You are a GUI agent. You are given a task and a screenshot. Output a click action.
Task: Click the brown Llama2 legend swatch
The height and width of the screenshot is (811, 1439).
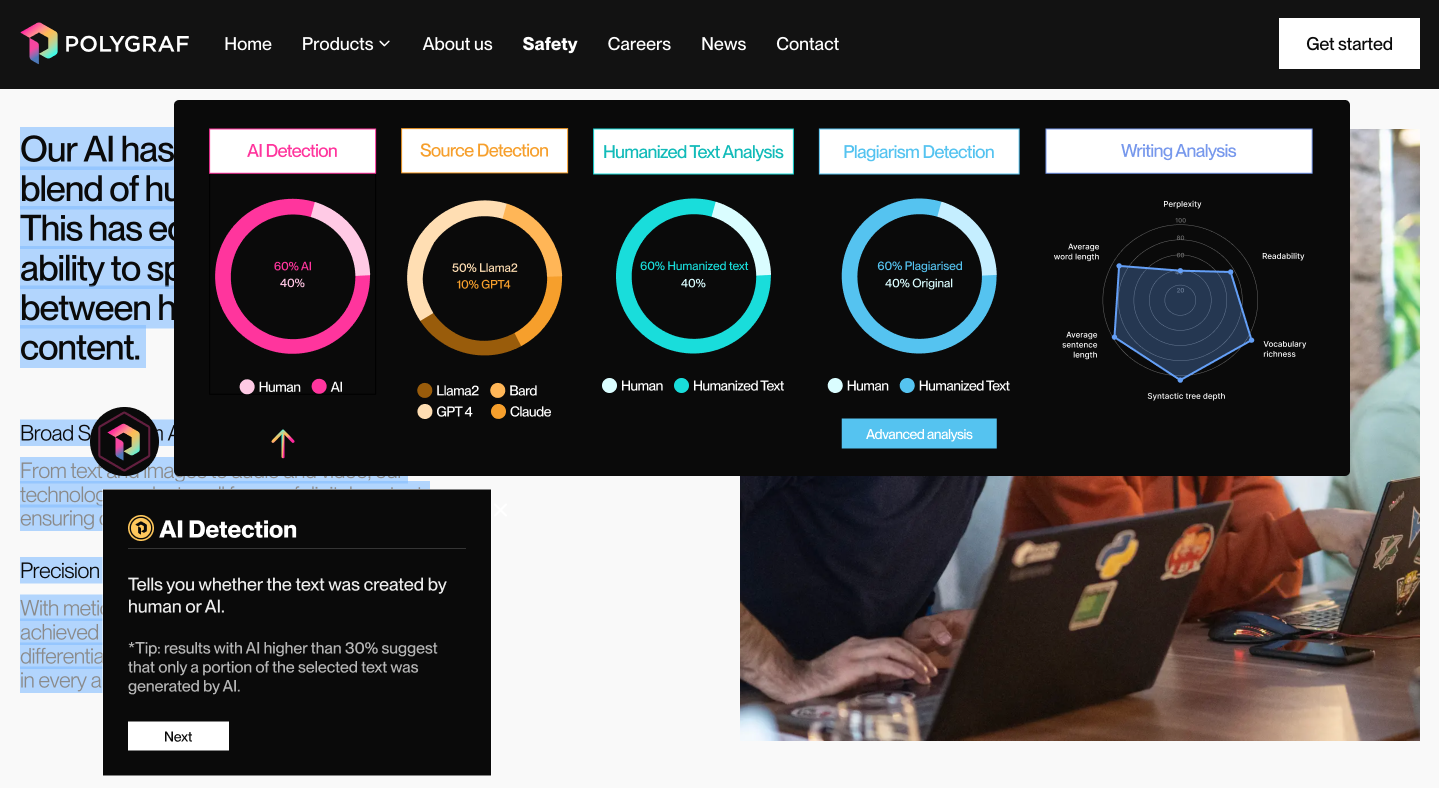pos(424,391)
